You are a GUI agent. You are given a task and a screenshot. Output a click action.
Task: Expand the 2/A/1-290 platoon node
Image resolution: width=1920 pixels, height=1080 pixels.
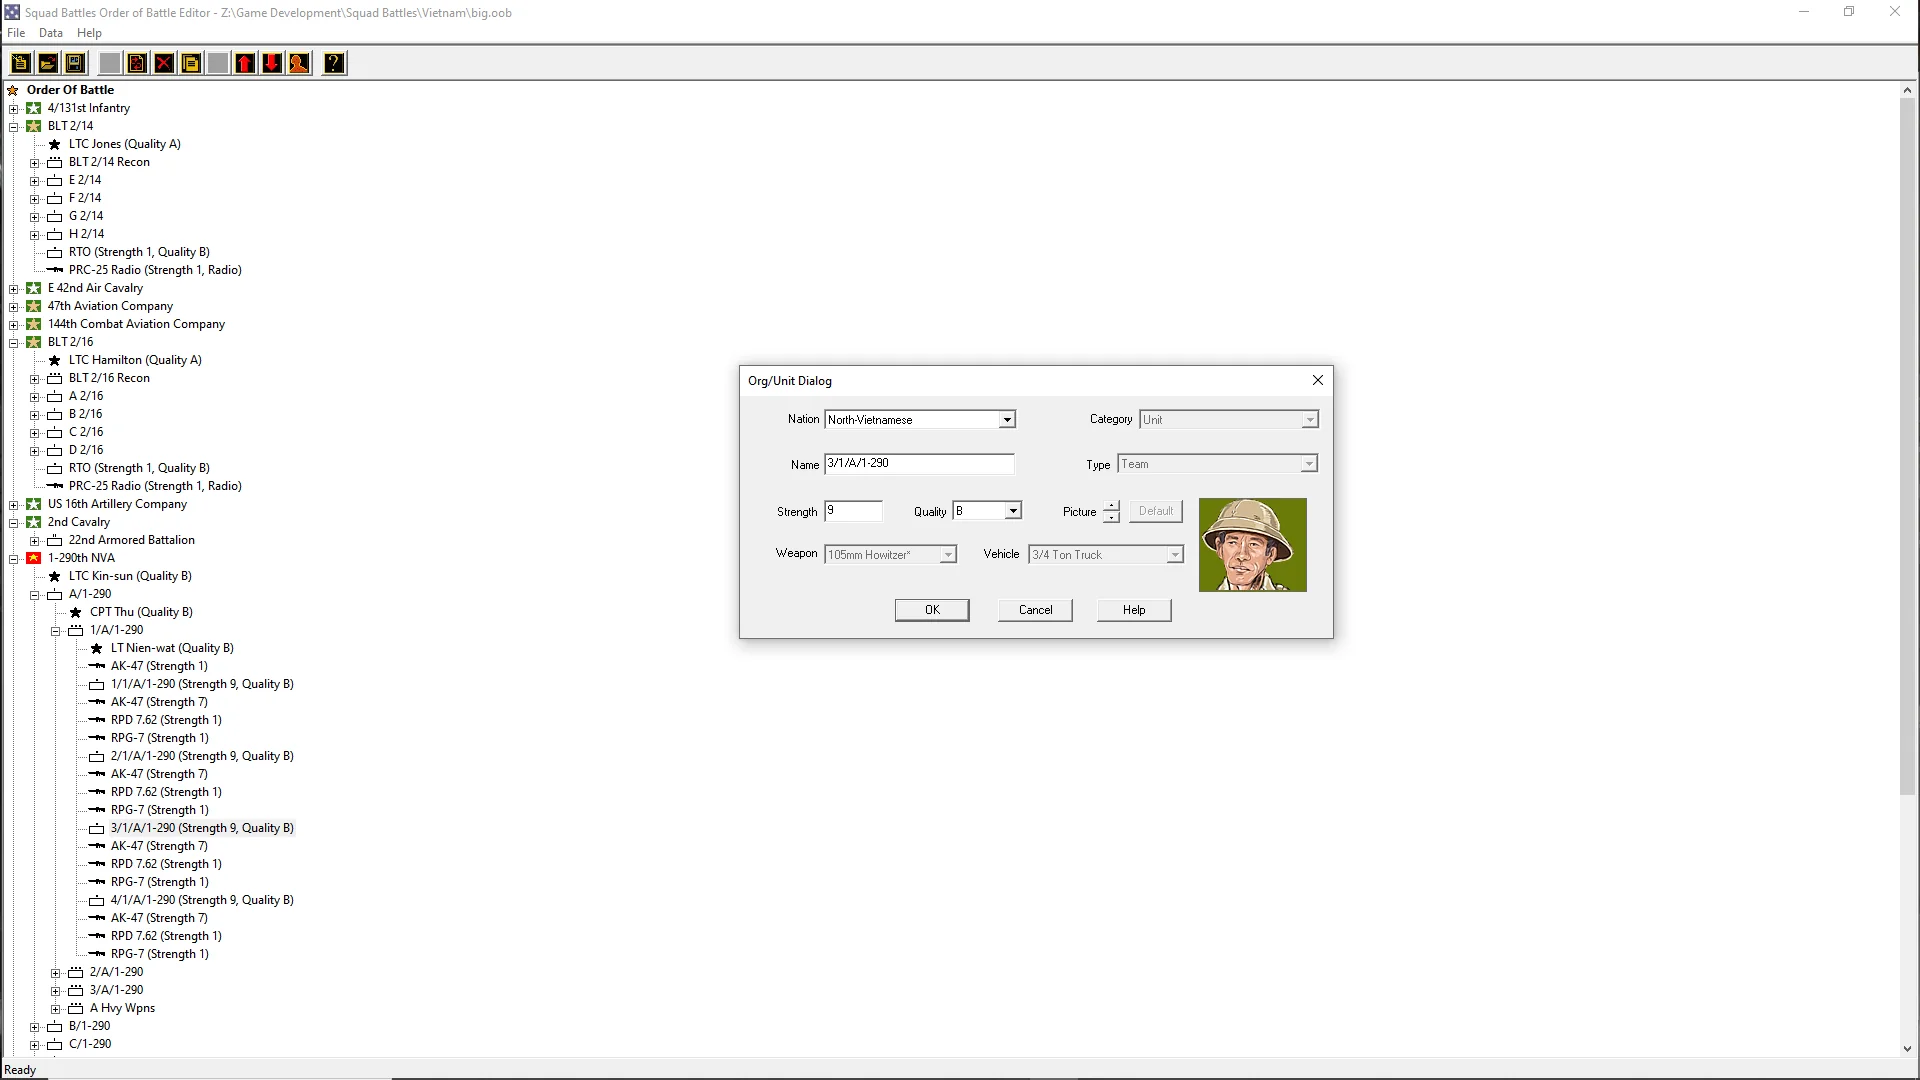(56, 973)
